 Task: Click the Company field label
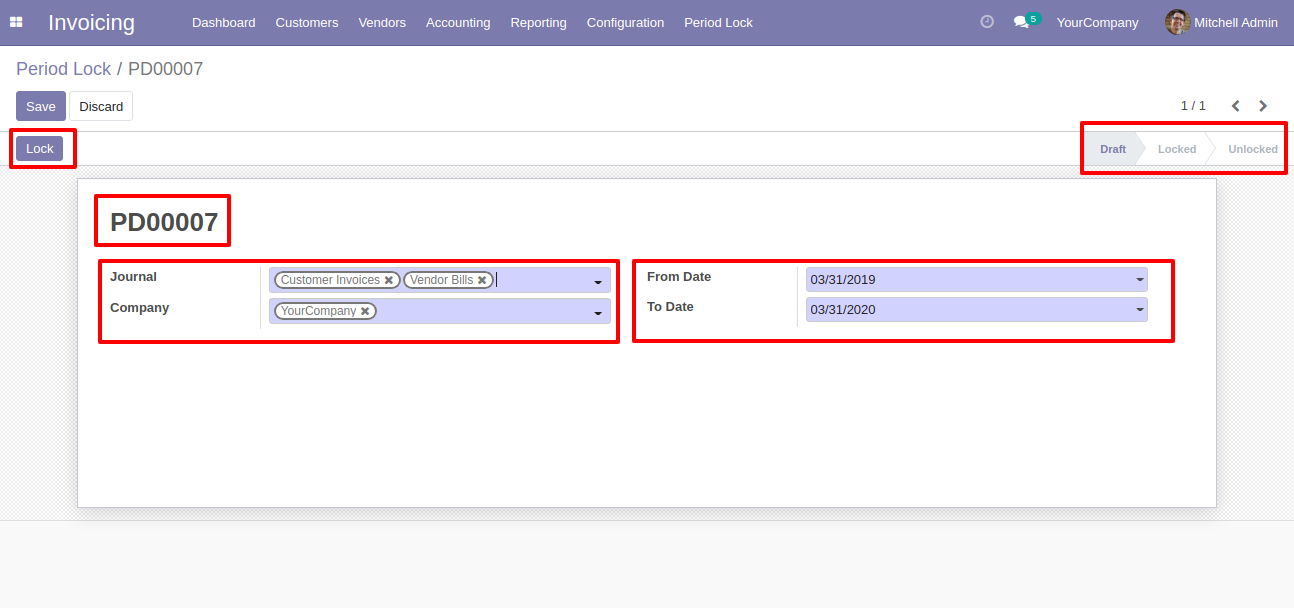coord(139,308)
